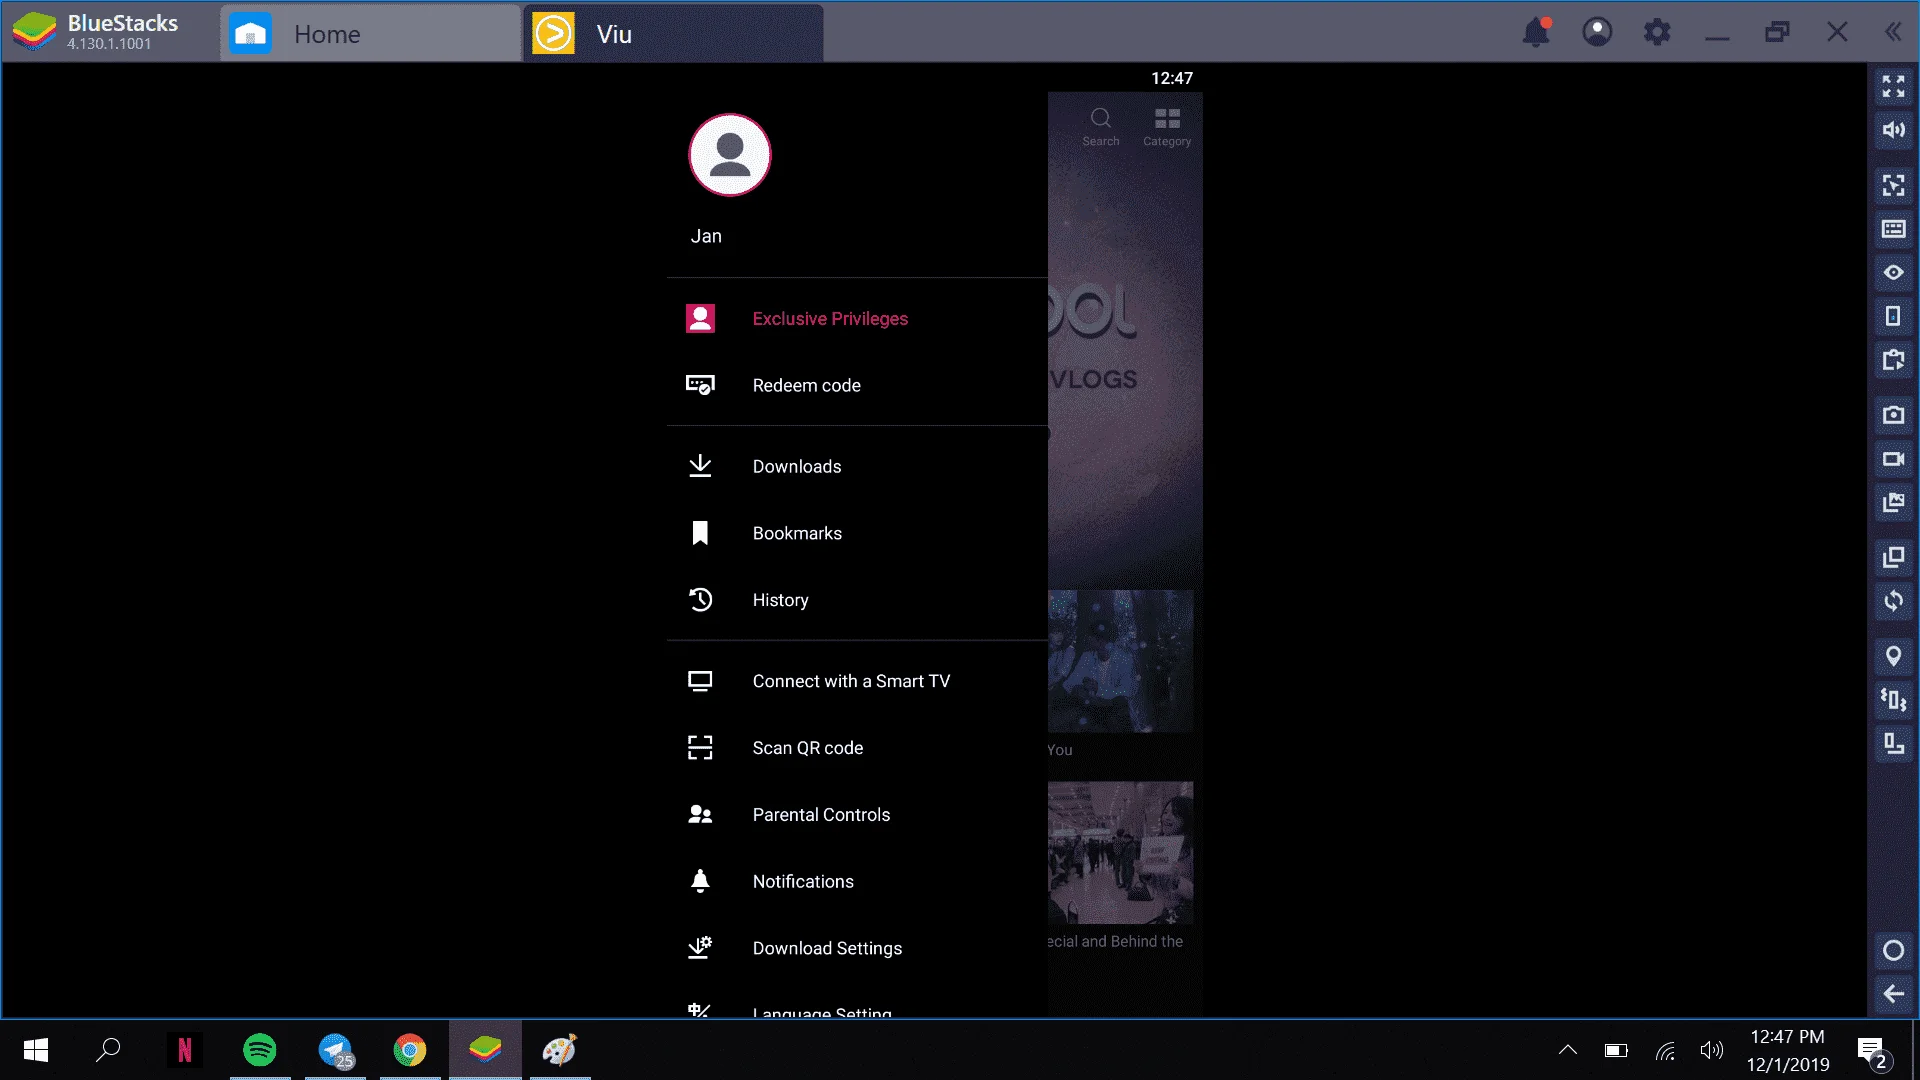Select Exclusive Privileges
Viewport: 1920px width, 1080px height.
point(857,318)
